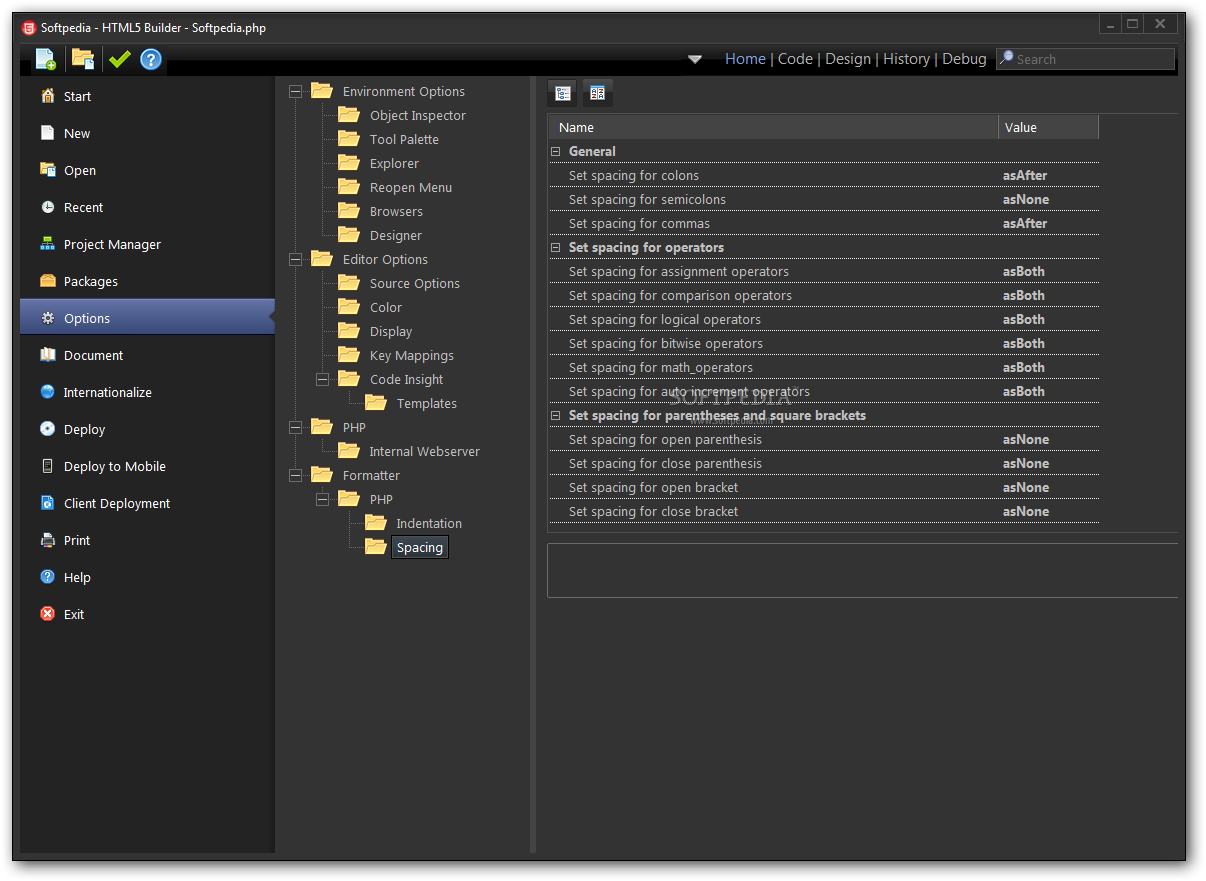Select Object Inspector in the options tree
Screen dimensions: 1206x881
click(x=418, y=115)
